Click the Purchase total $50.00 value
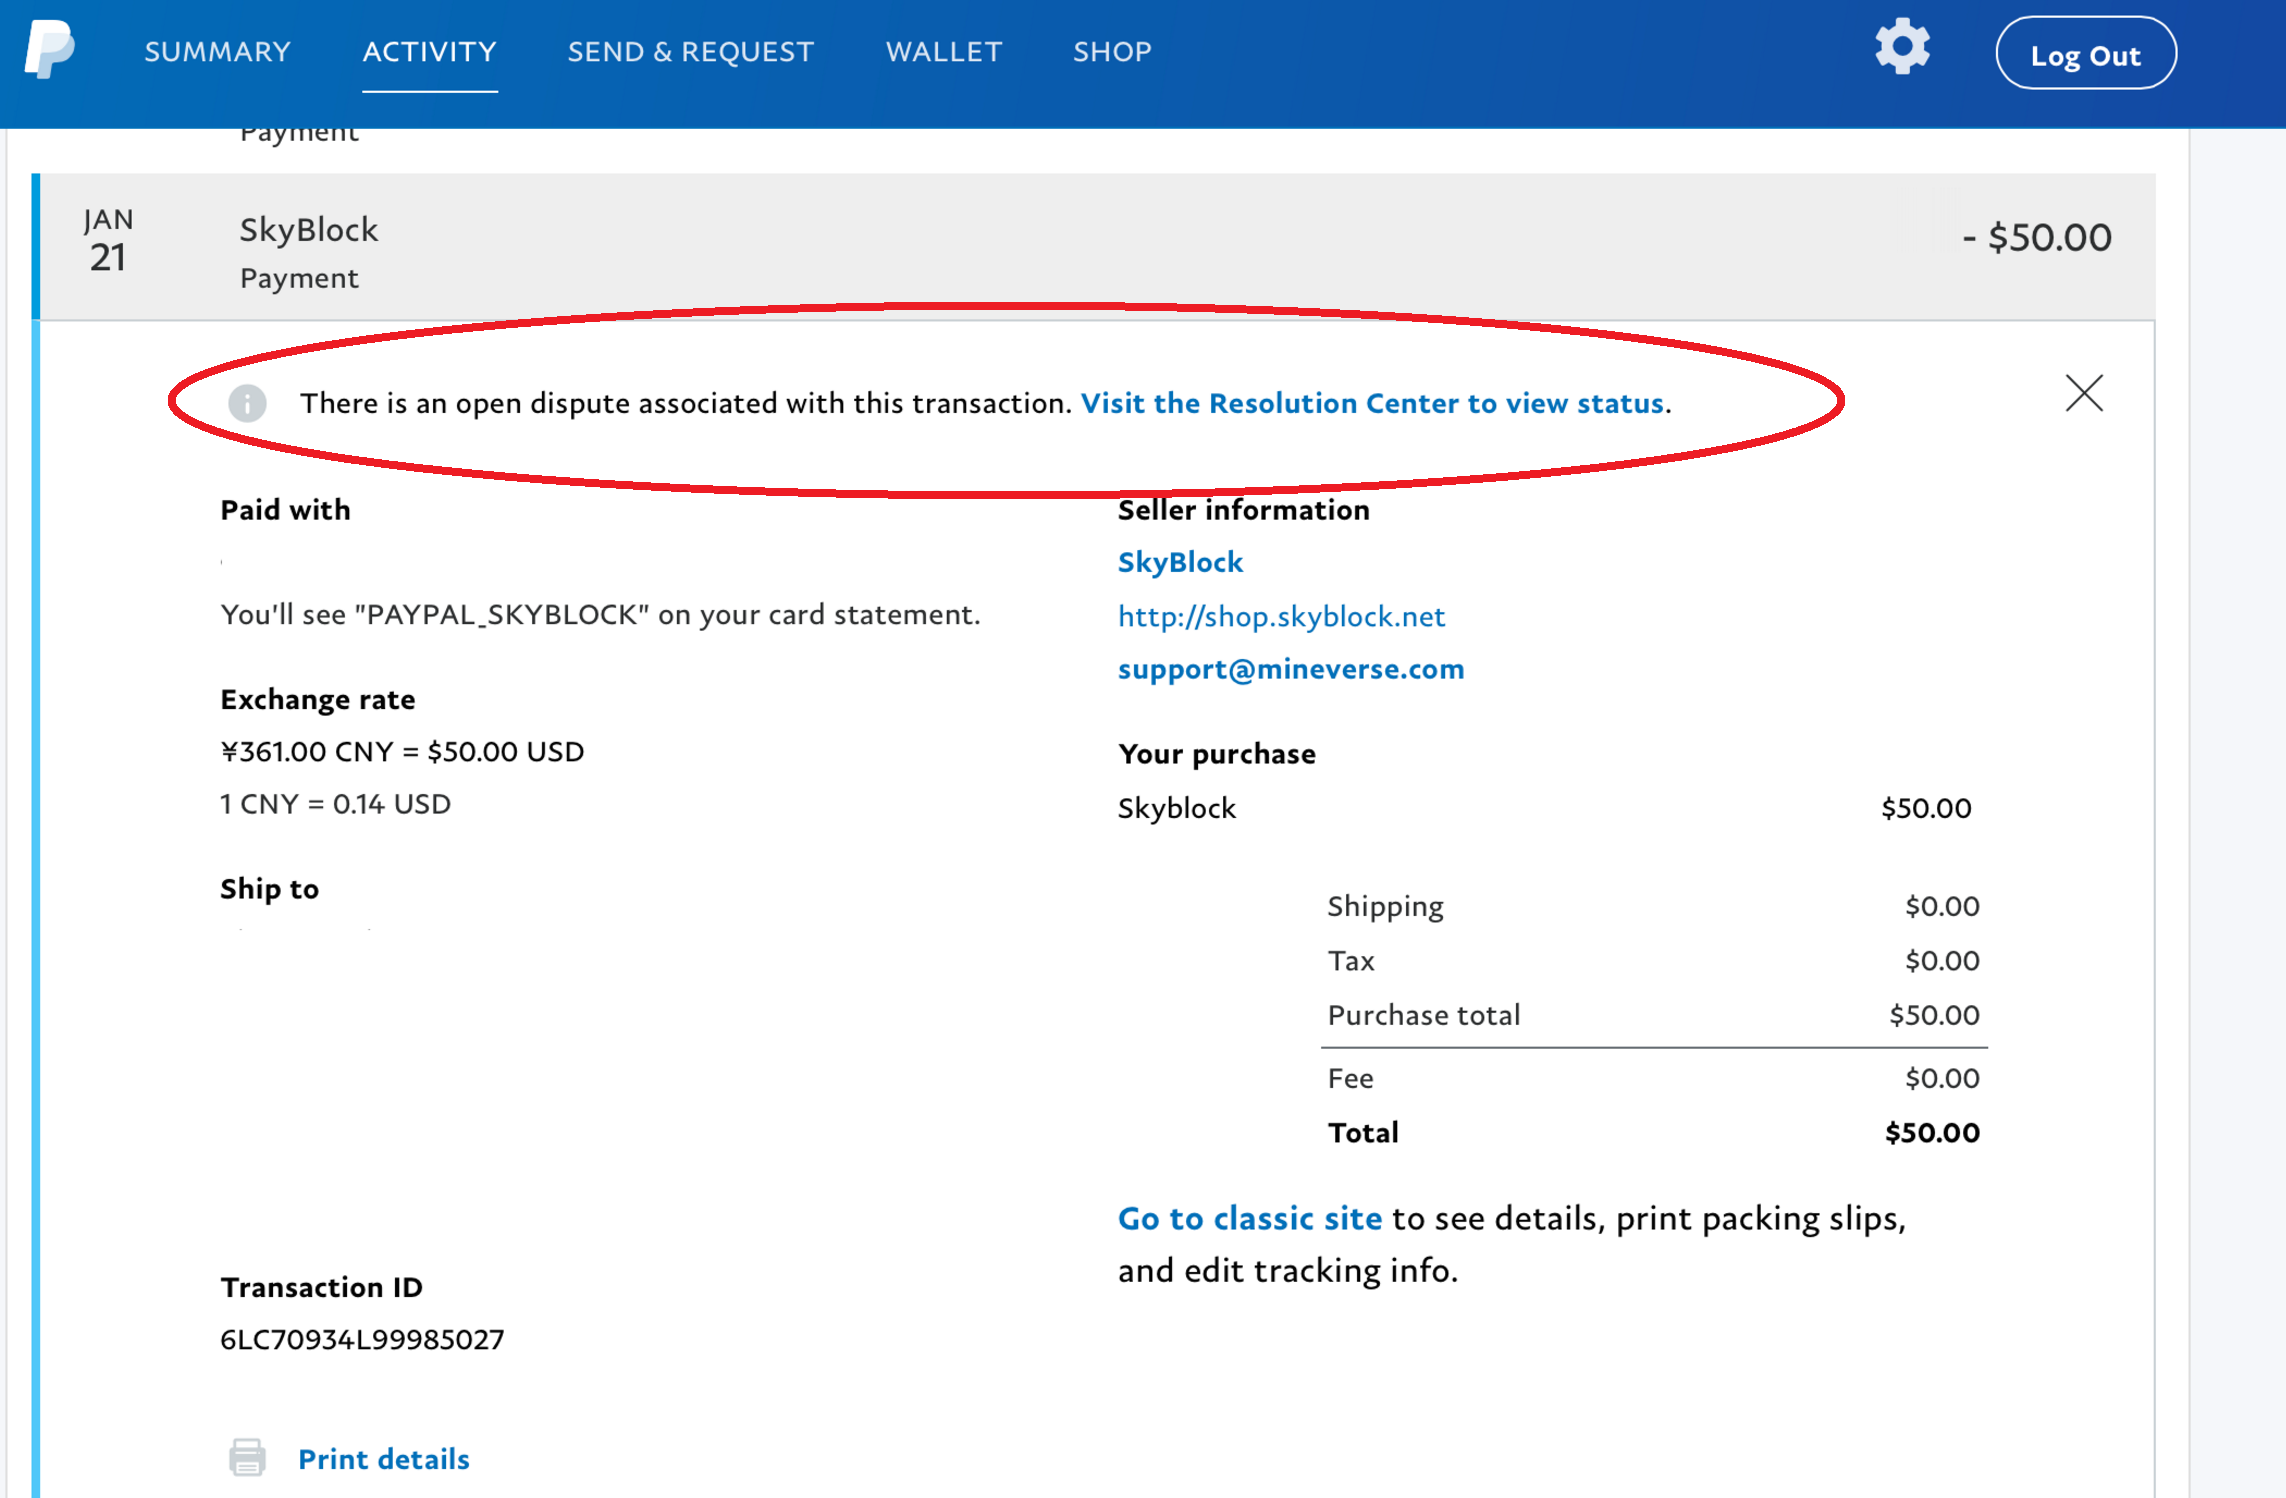This screenshot has width=2286, height=1498. [x=1934, y=1015]
